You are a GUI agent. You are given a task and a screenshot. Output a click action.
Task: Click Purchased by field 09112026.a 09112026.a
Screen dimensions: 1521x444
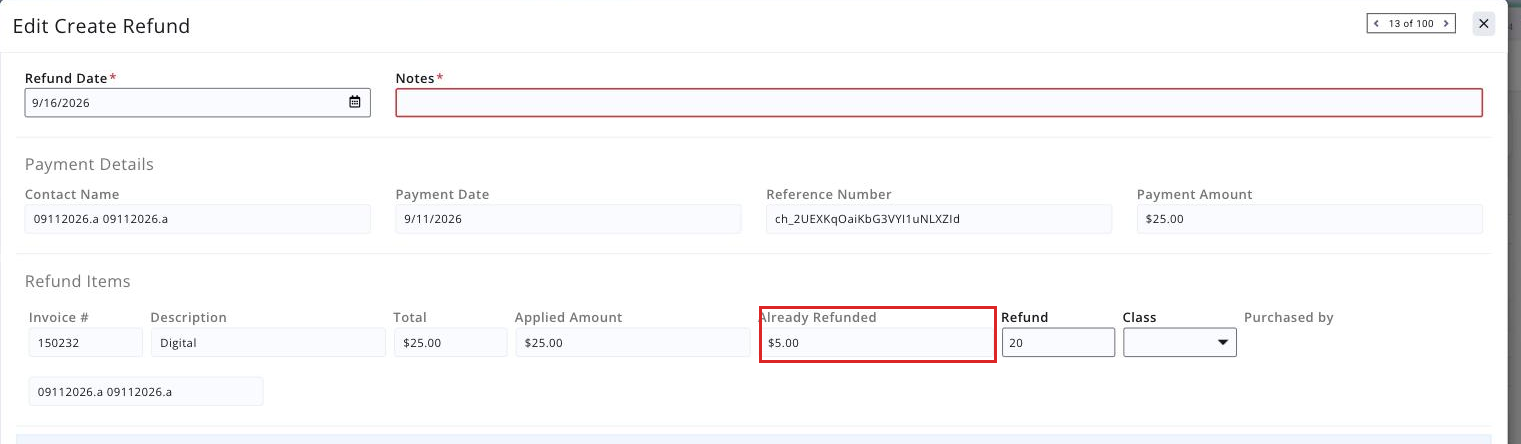coord(146,391)
